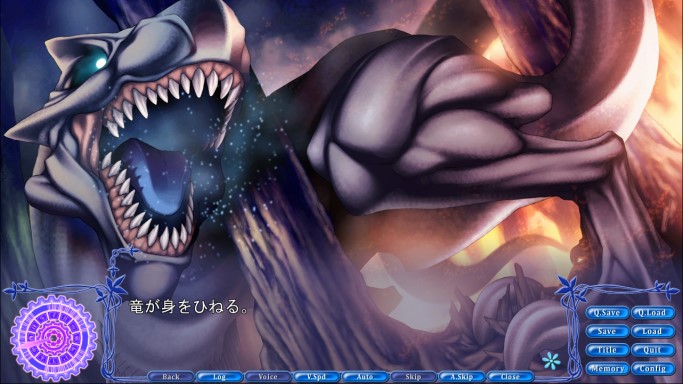This screenshot has height=384, width=683.
Task: Click the Q.Load button
Action: [652, 313]
